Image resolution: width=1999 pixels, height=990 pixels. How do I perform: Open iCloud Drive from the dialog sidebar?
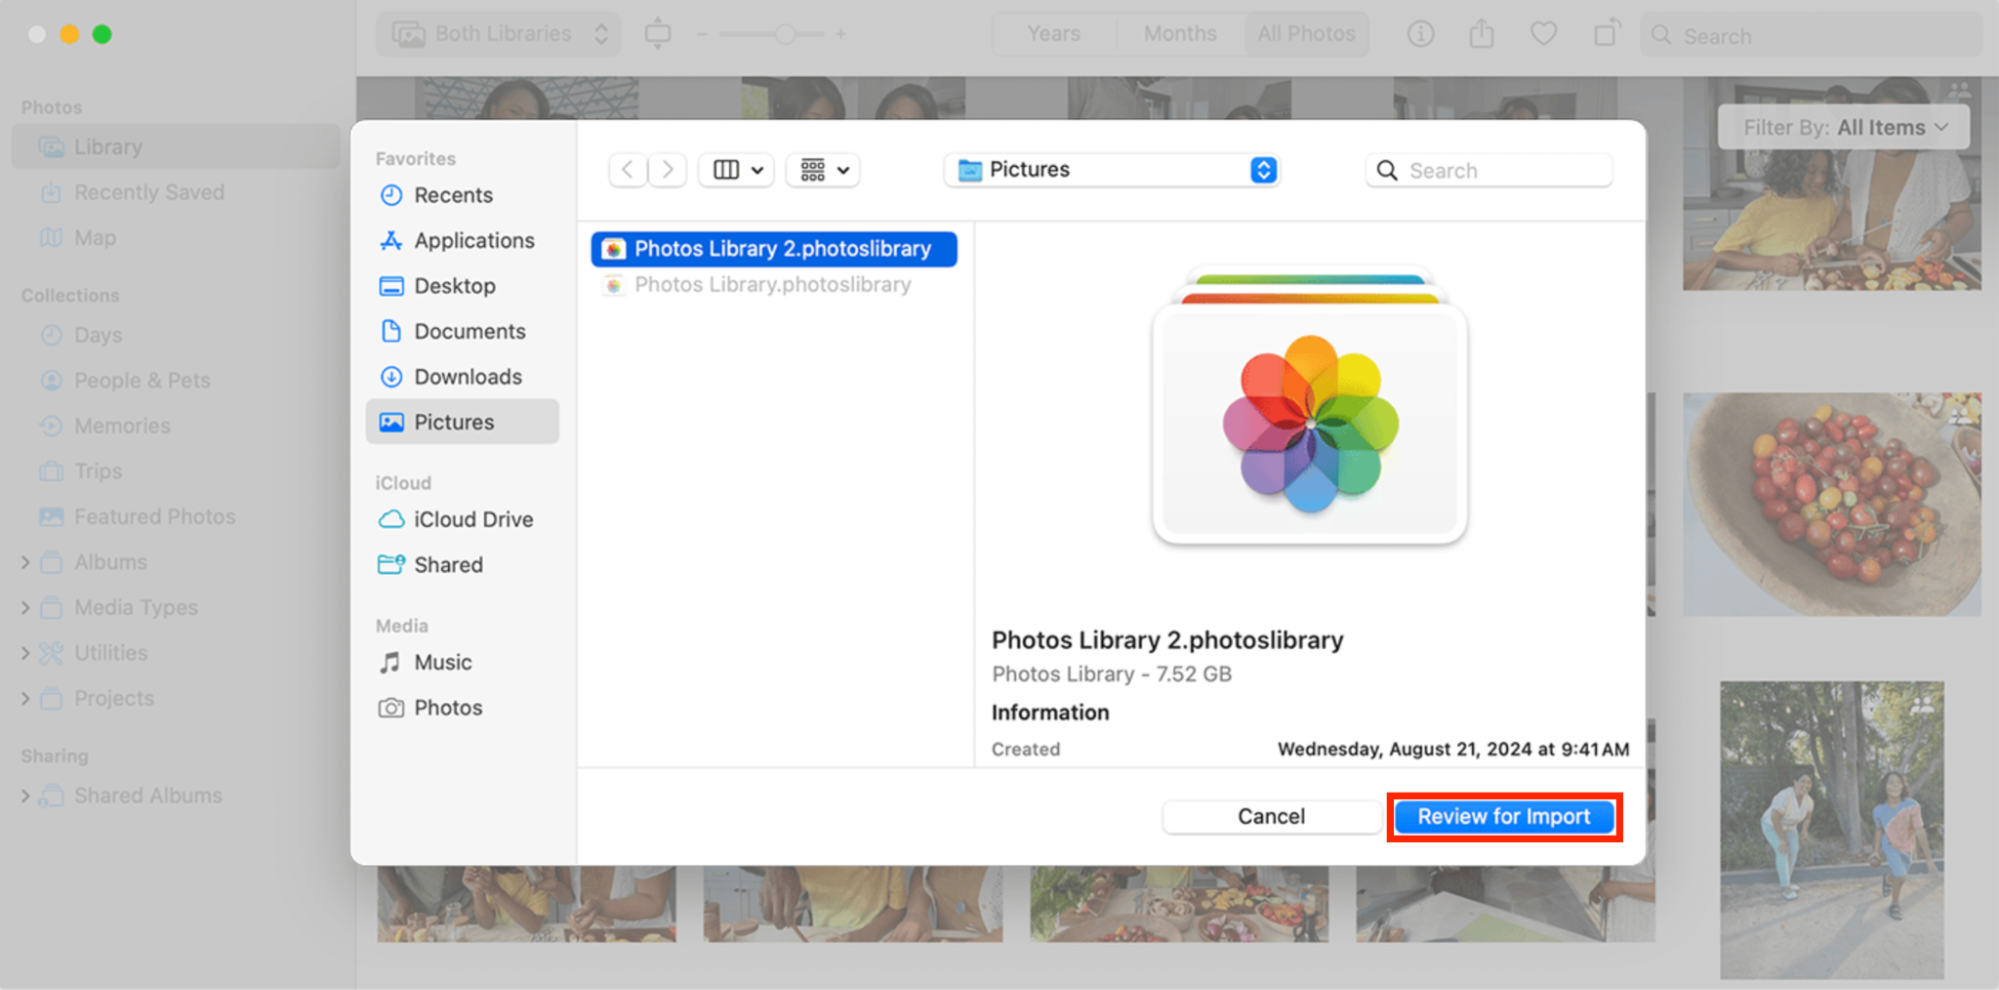pos(473,519)
